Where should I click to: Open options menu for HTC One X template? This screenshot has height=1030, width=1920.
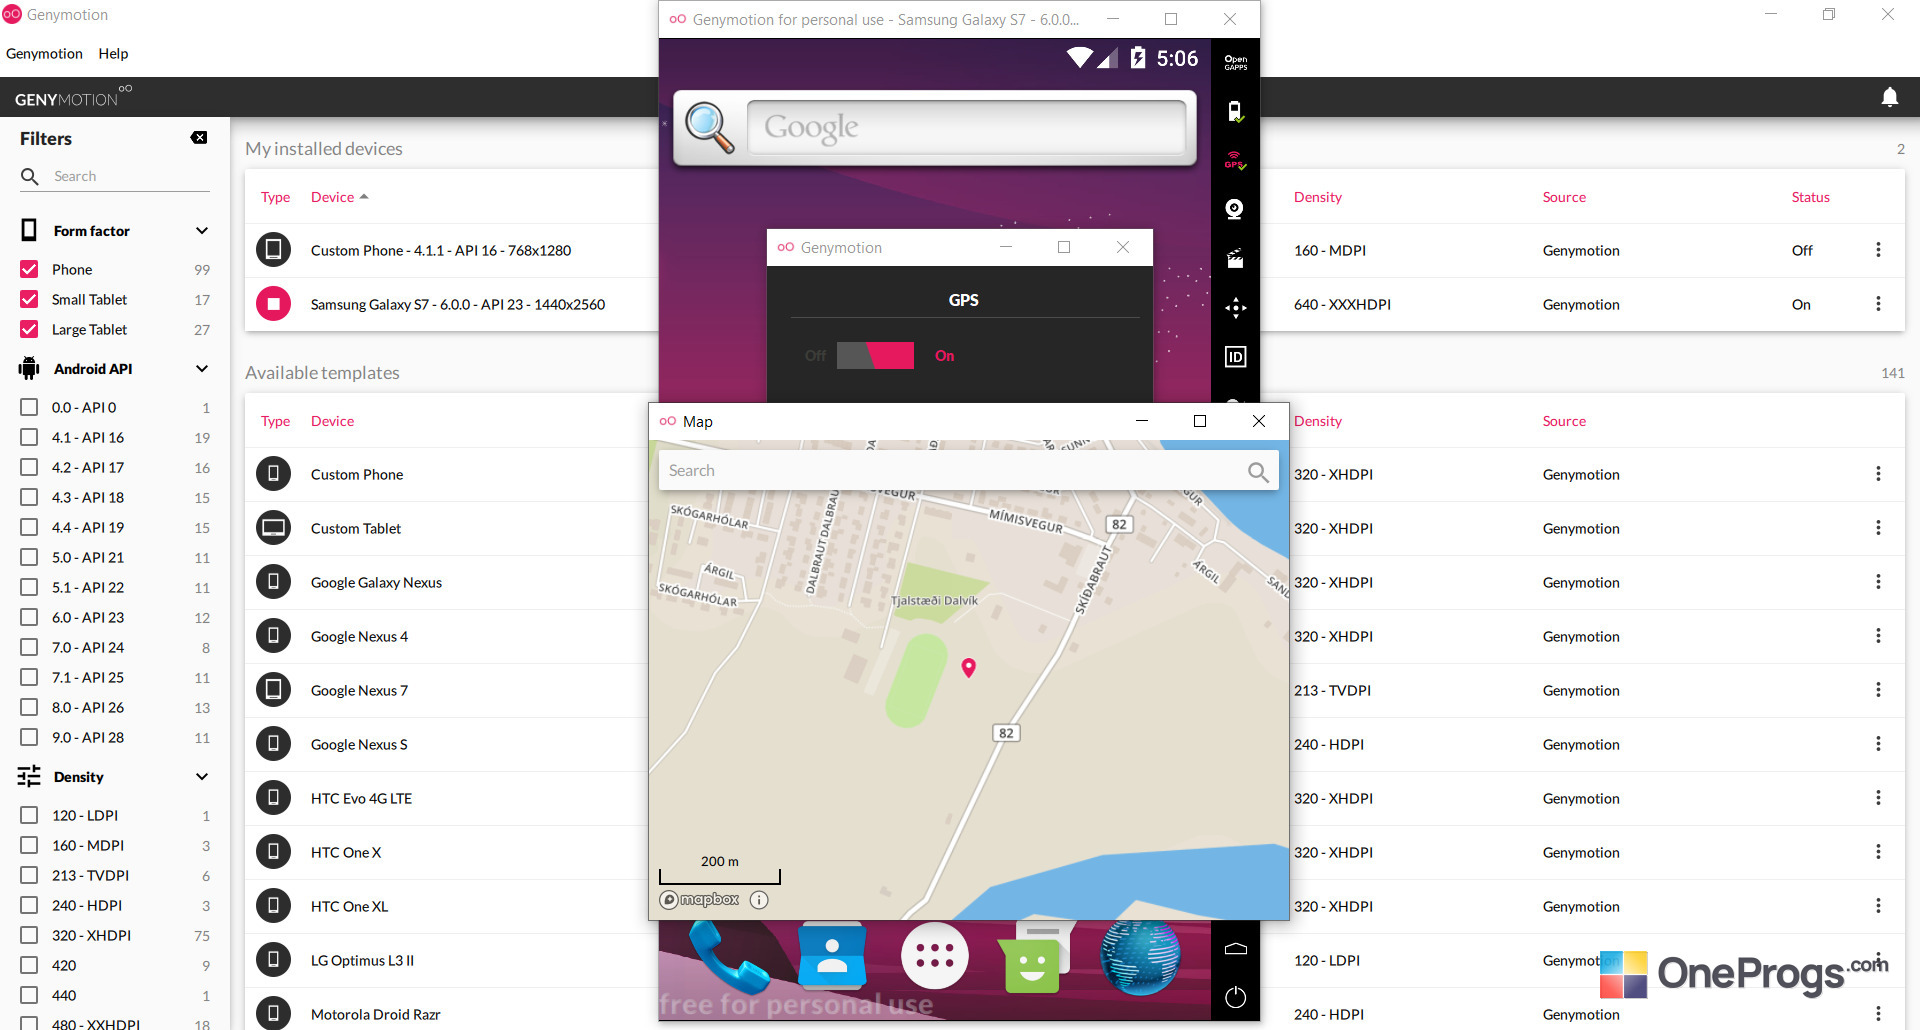[x=1878, y=852]
